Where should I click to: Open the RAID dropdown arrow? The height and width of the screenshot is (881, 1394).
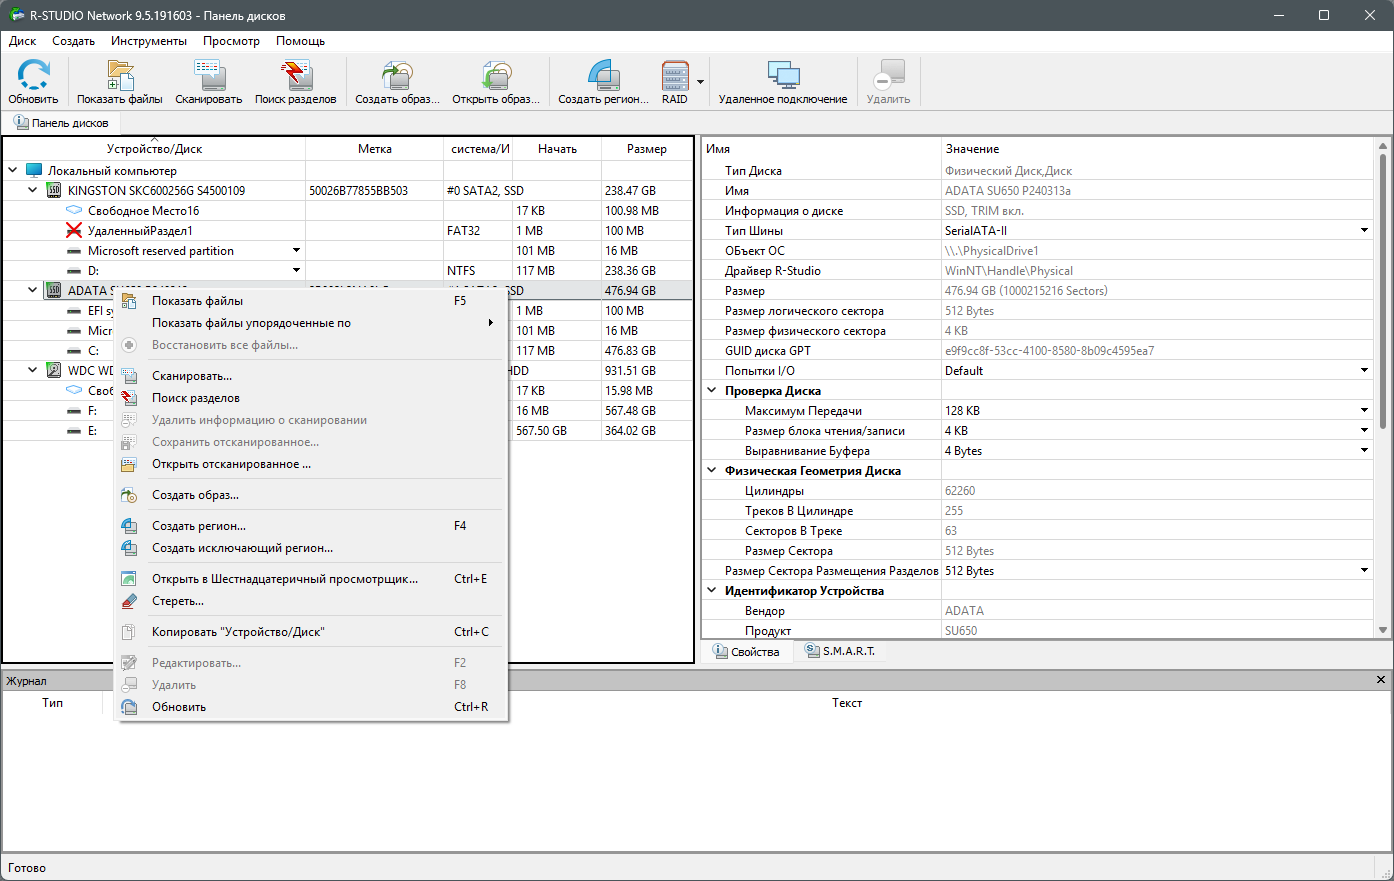click(700, 82)
